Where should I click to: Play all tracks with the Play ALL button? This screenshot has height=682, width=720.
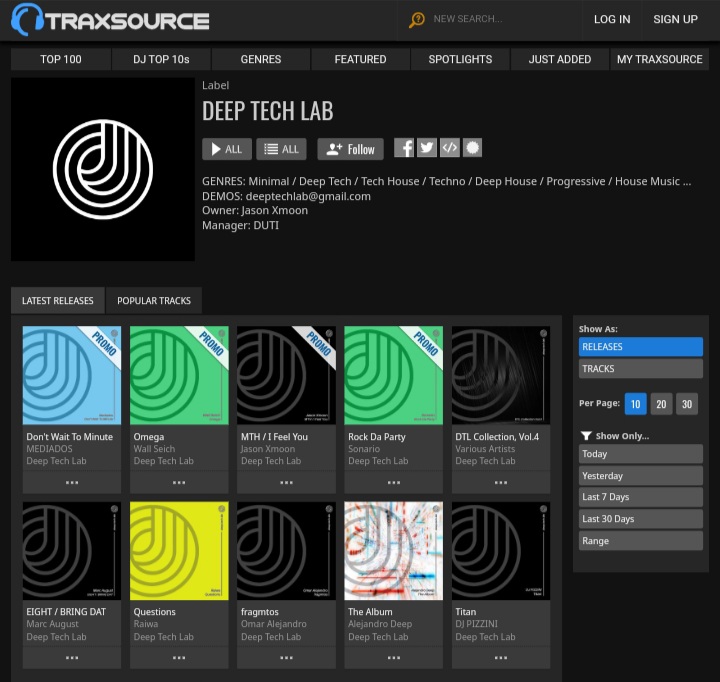tap(227, 149)
